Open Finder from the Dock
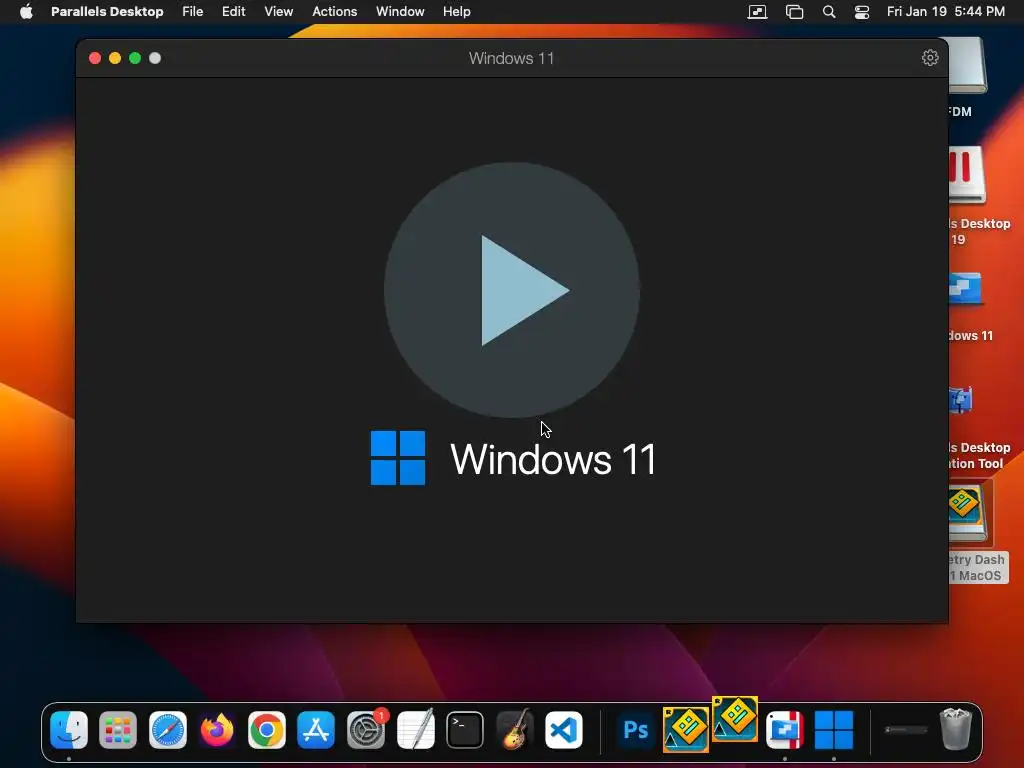This screenshot has height=768, width=1024. [69, 729]
